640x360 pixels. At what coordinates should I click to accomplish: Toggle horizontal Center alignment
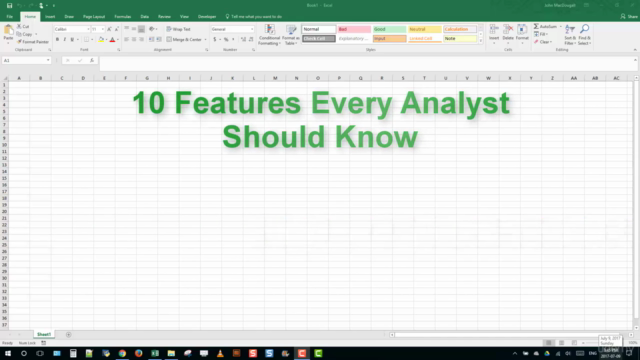(134, 40)
